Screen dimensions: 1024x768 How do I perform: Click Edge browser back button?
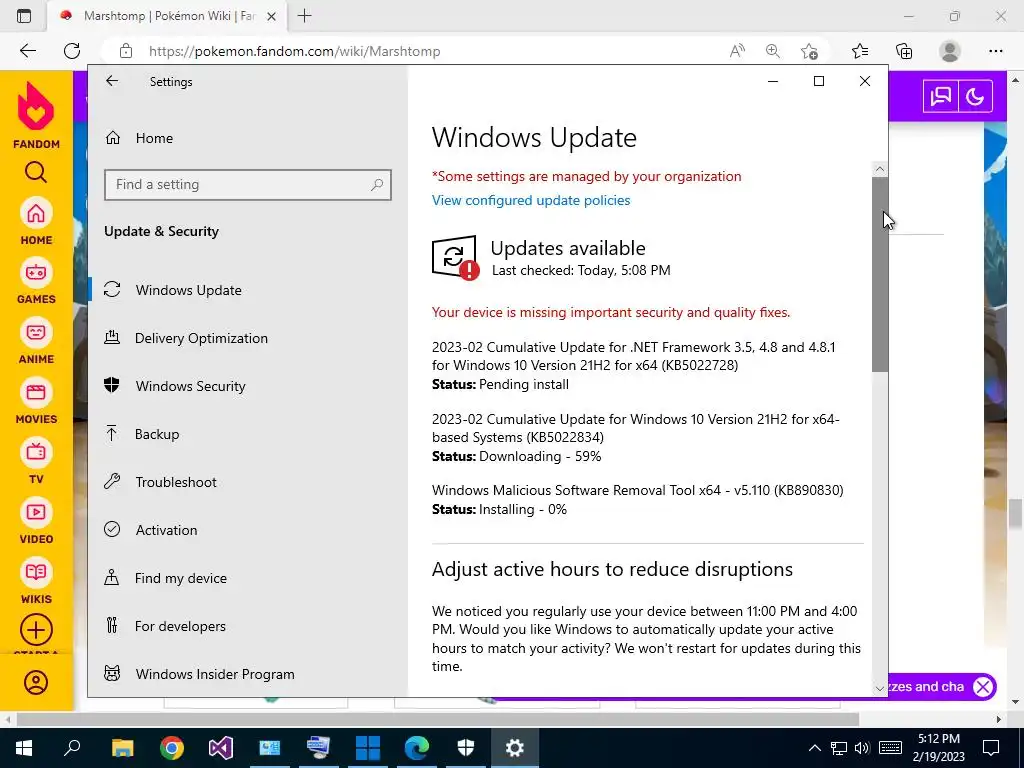28,51
